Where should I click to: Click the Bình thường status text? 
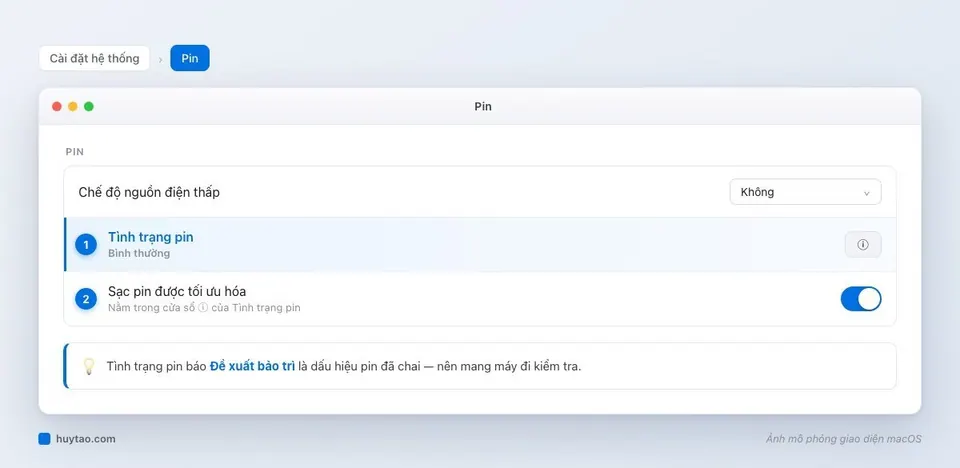[139, 253]
